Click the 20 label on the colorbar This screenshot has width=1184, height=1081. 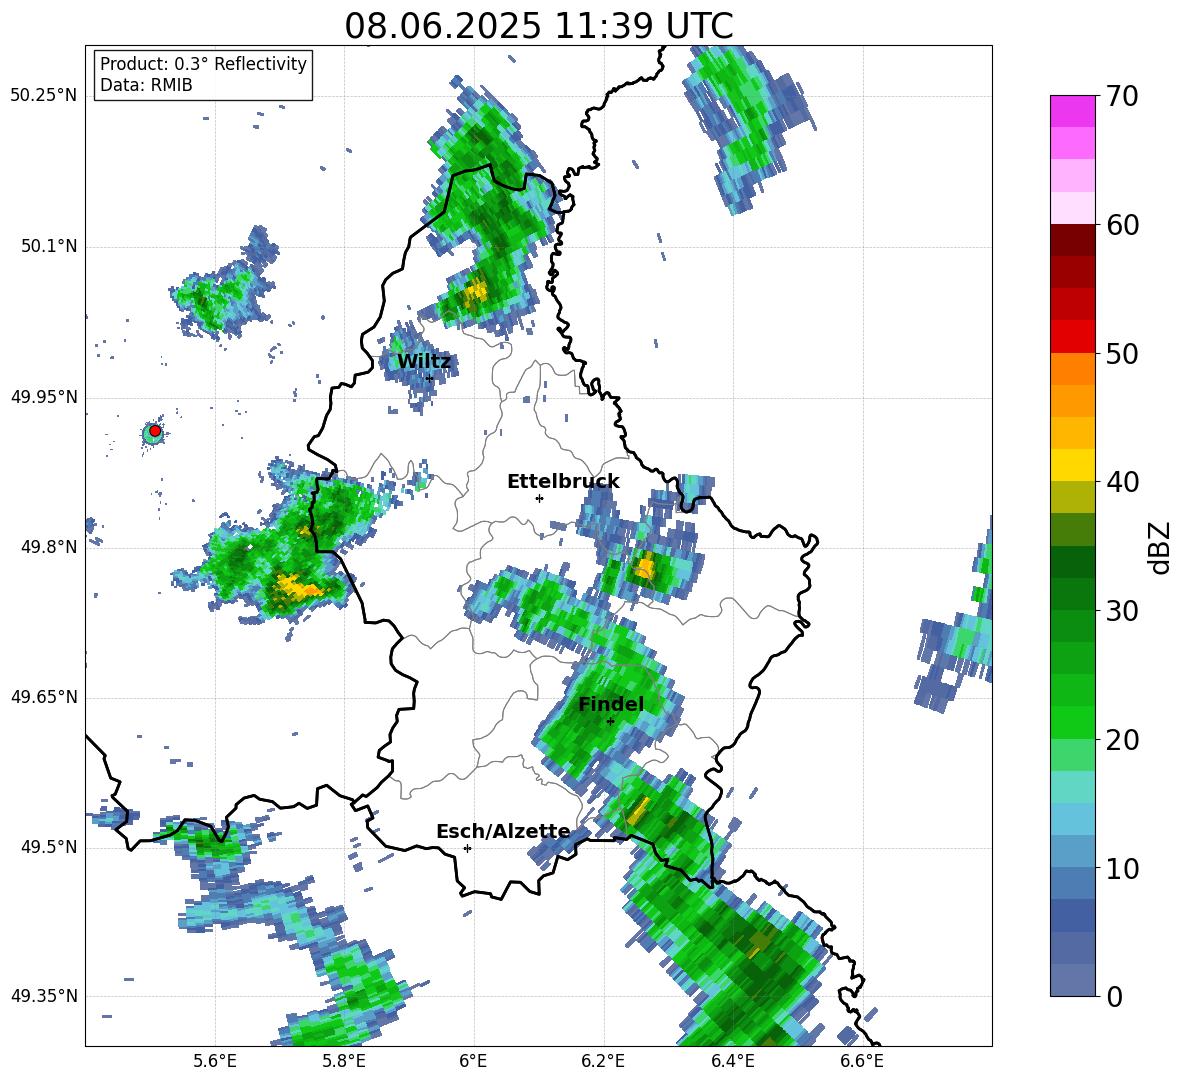[1121, 740]
